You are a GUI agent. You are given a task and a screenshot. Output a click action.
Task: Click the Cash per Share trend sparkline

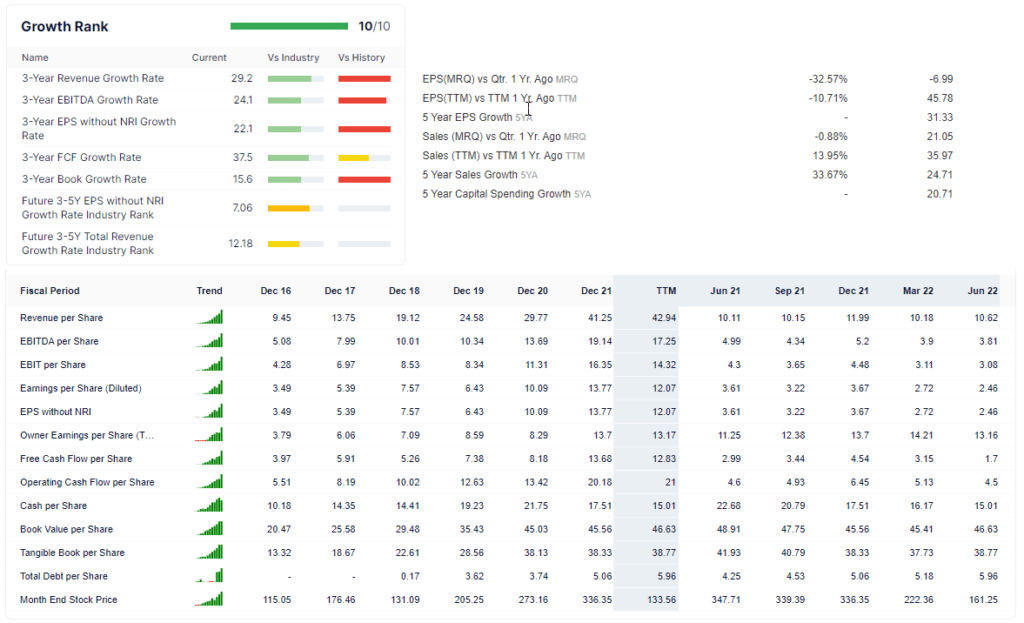click(x=209, y=505)
